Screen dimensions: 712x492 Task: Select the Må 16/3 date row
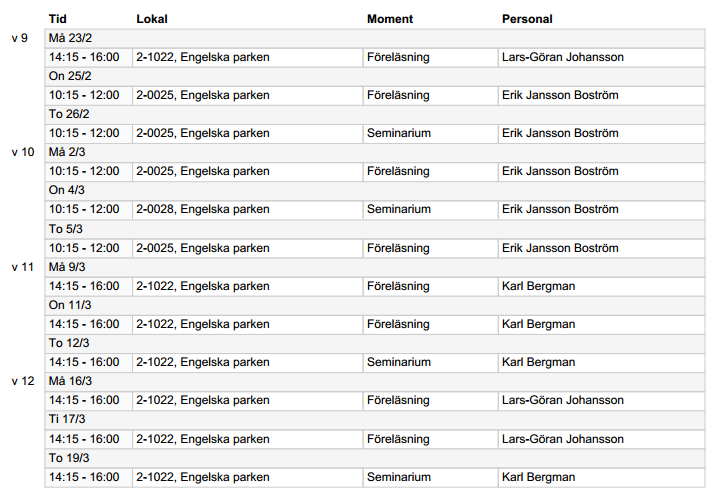375,381
